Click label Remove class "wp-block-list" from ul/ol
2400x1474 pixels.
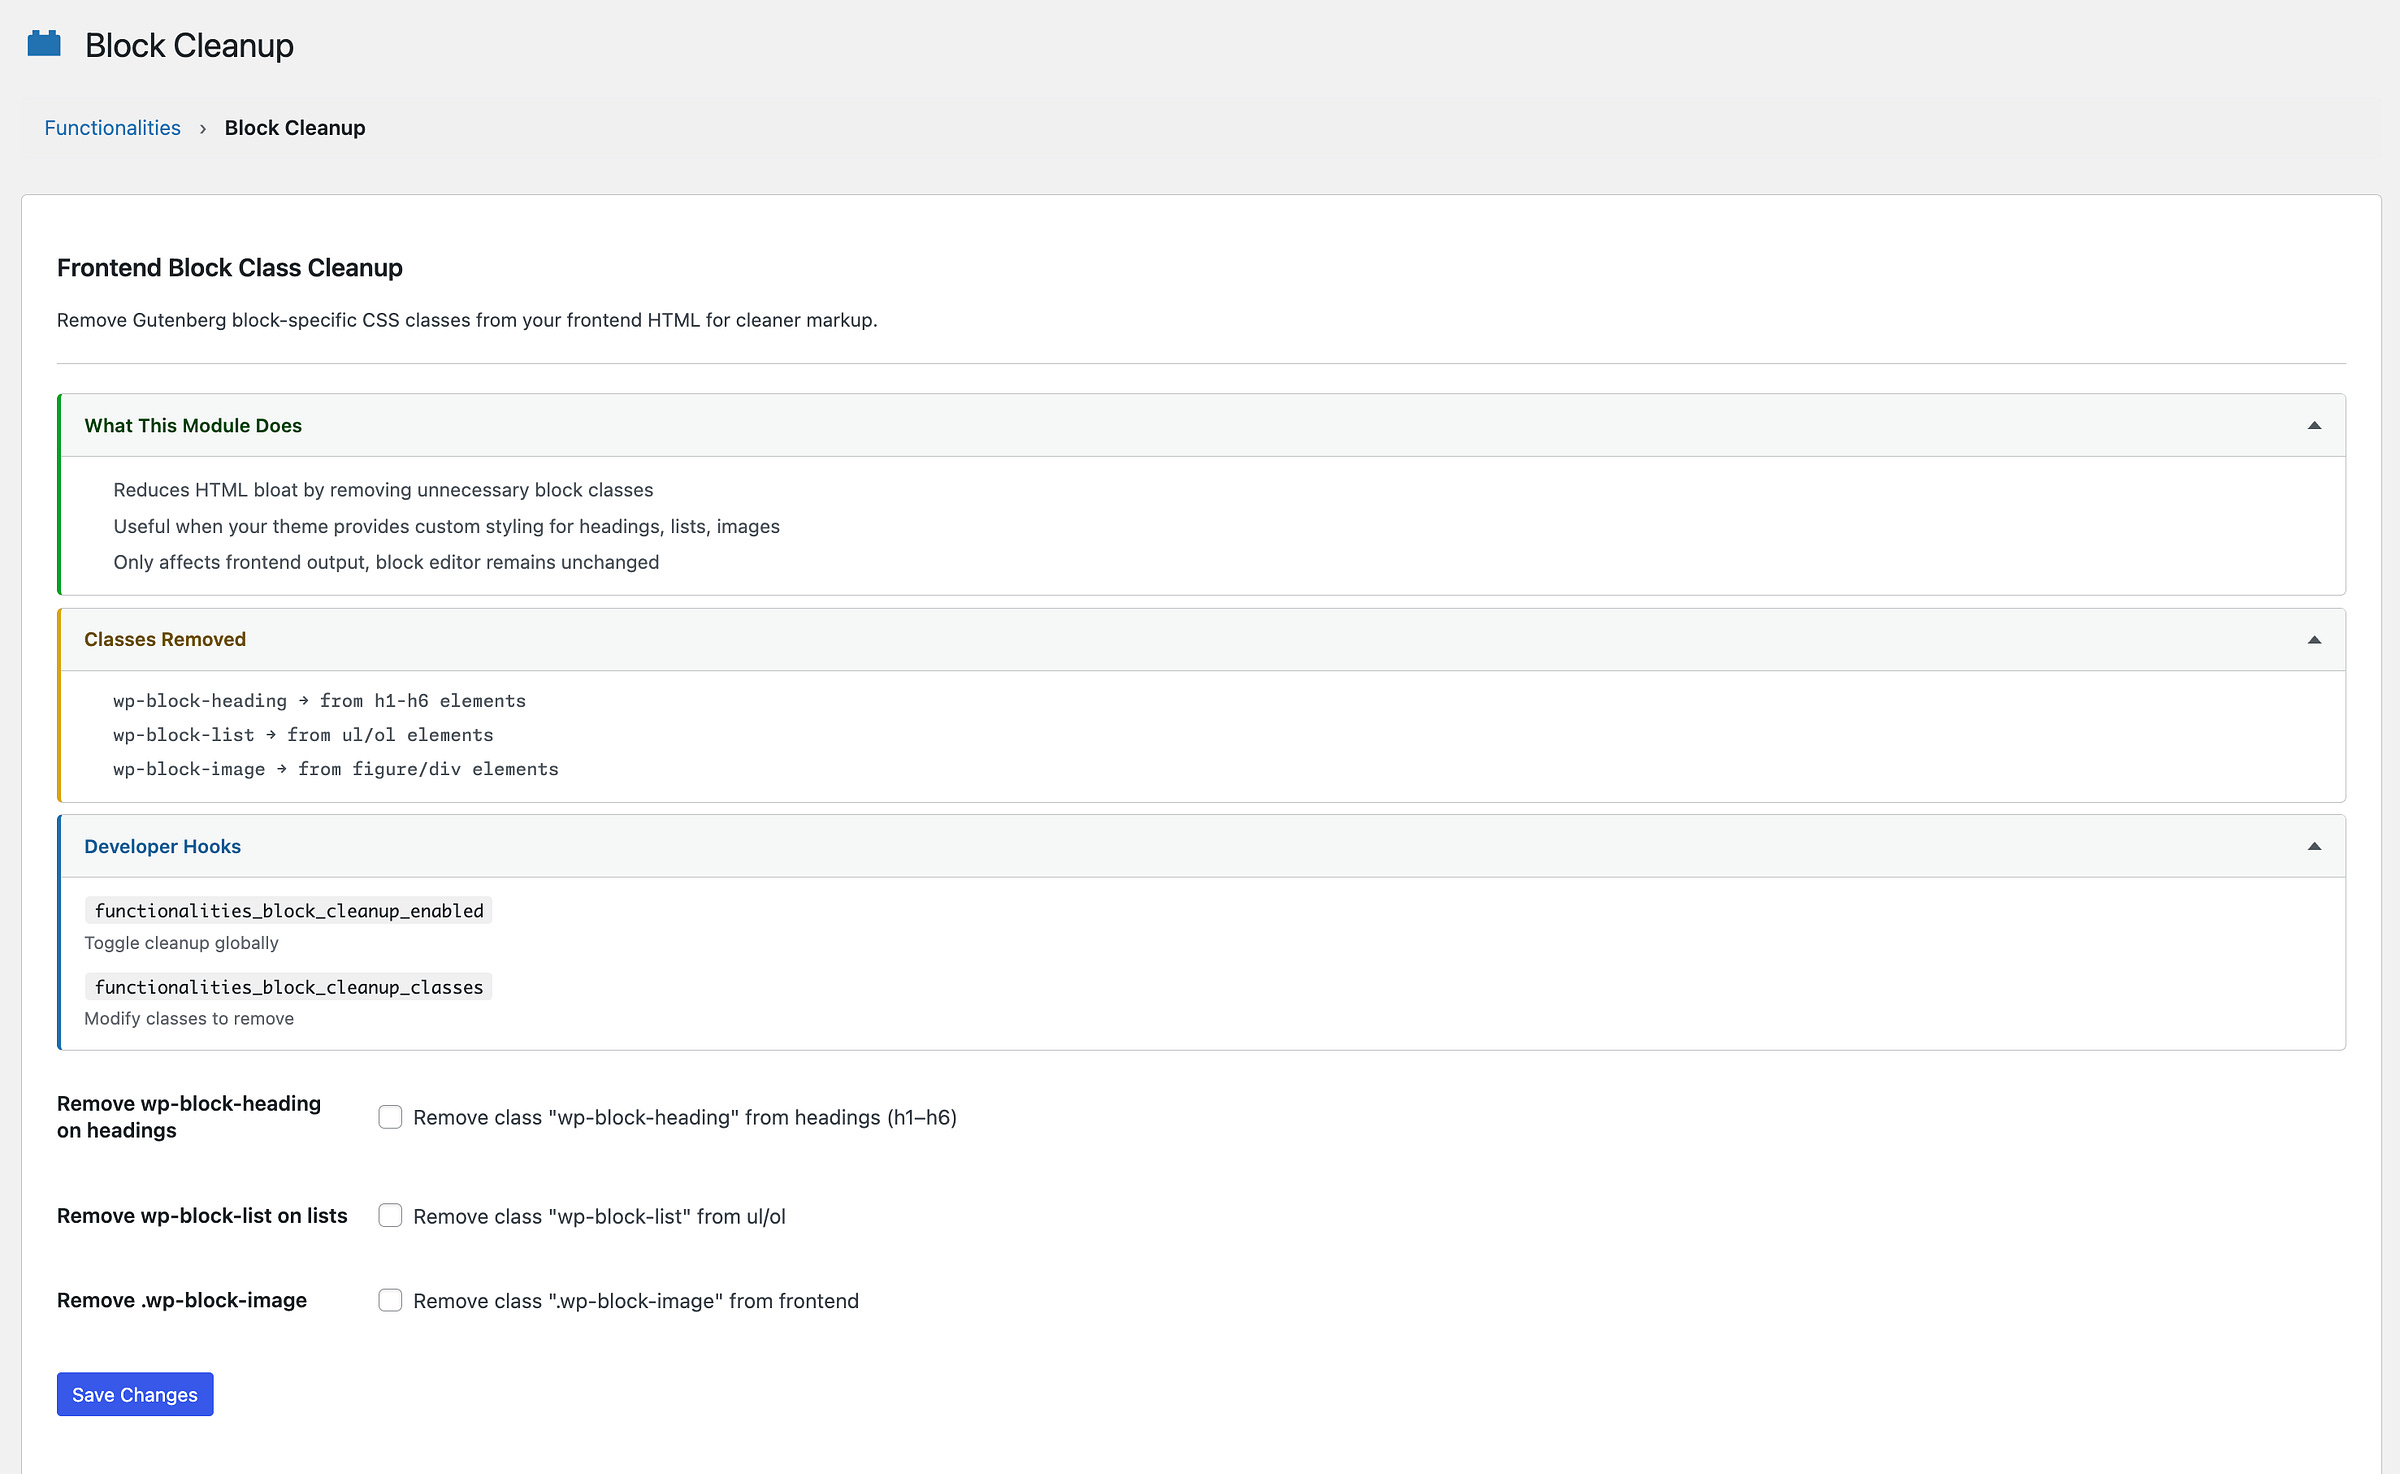pos(599,1217)
